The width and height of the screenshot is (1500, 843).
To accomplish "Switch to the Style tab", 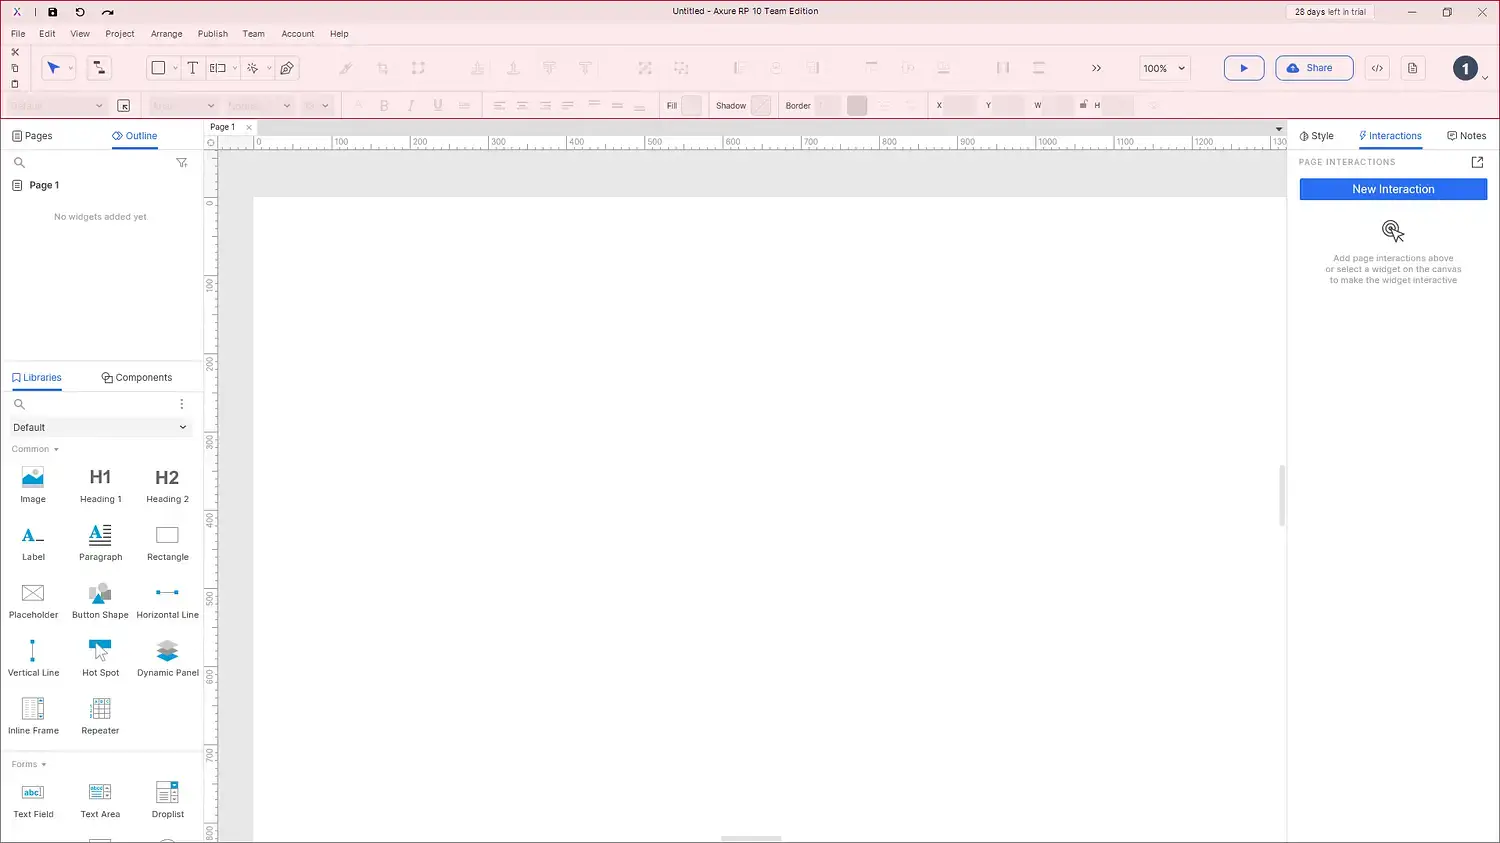I will pos(1316,136).
